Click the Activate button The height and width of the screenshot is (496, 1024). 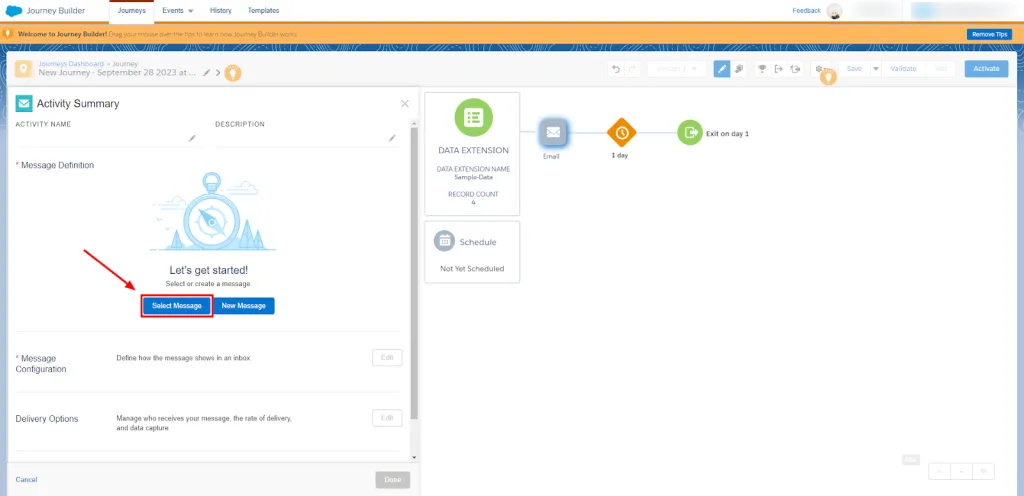[986, 69]
